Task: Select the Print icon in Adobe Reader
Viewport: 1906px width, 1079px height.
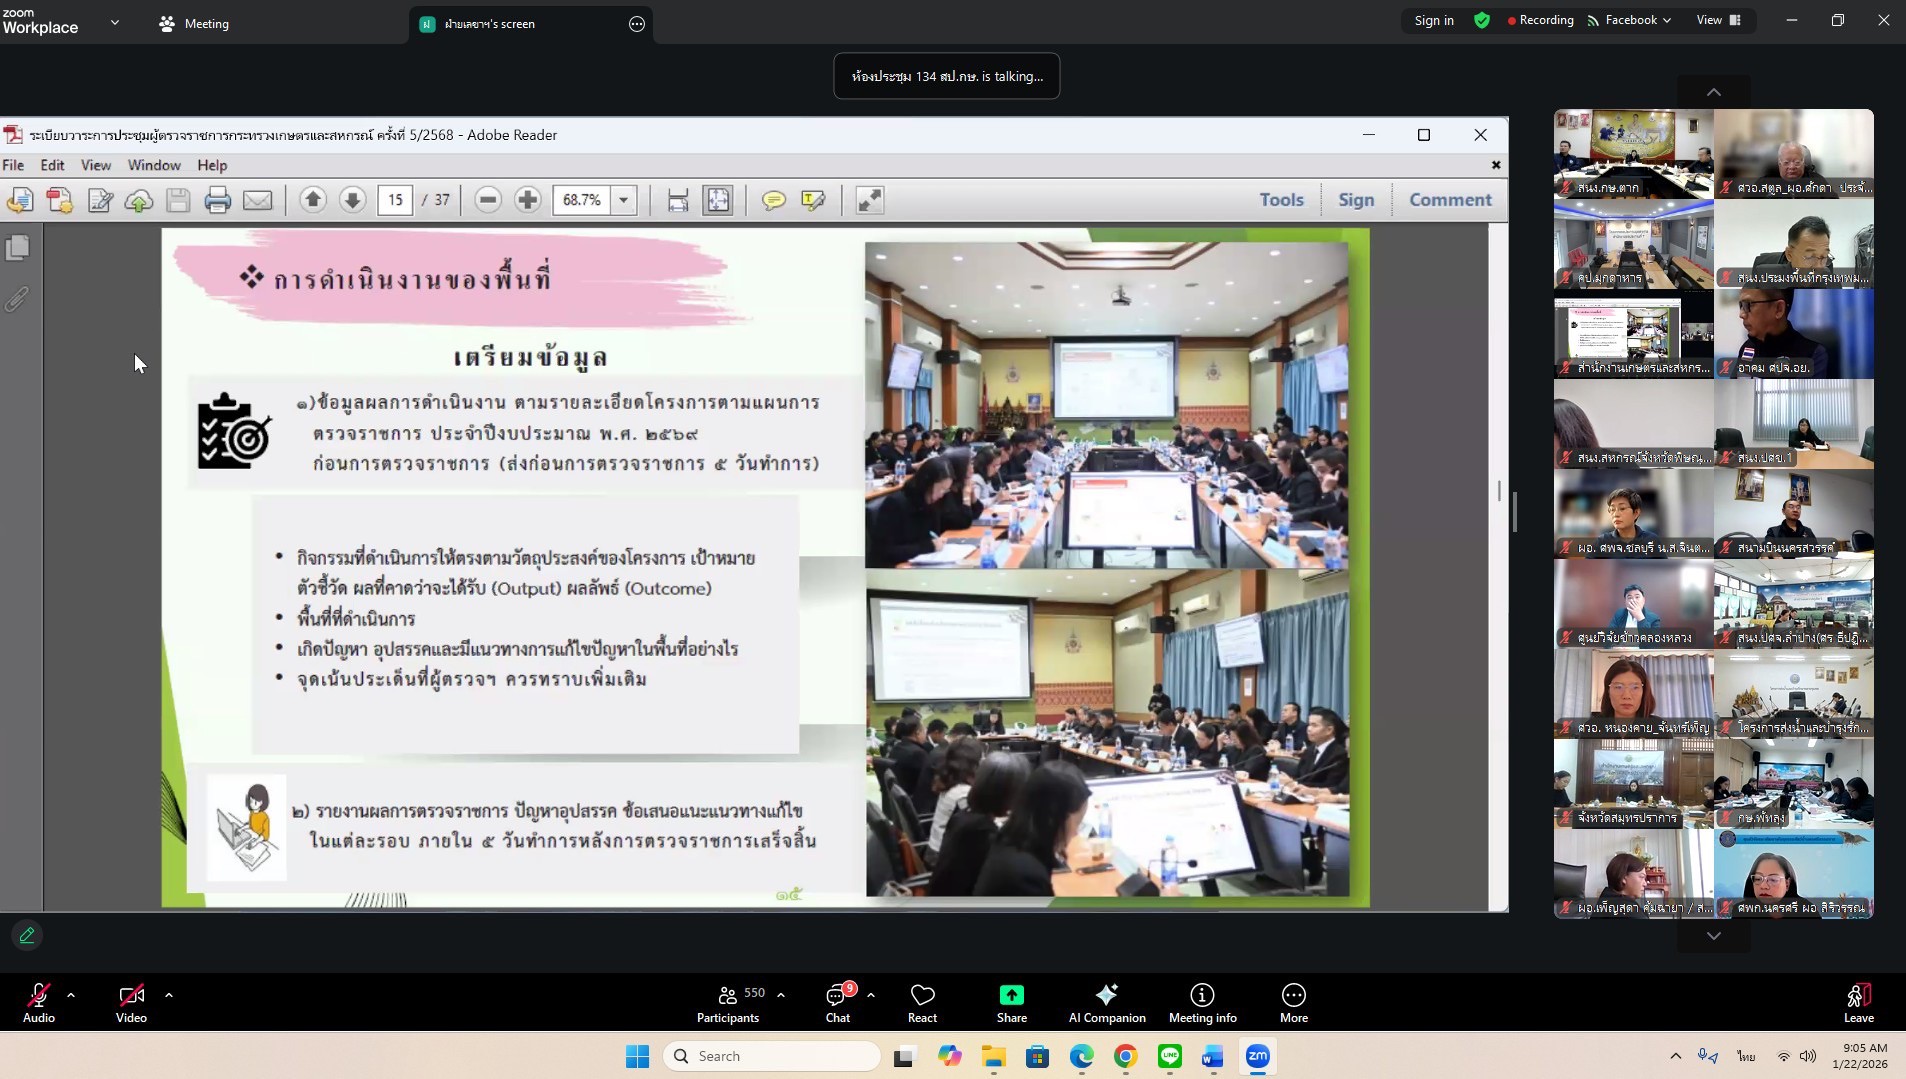Action: [217, 200]
